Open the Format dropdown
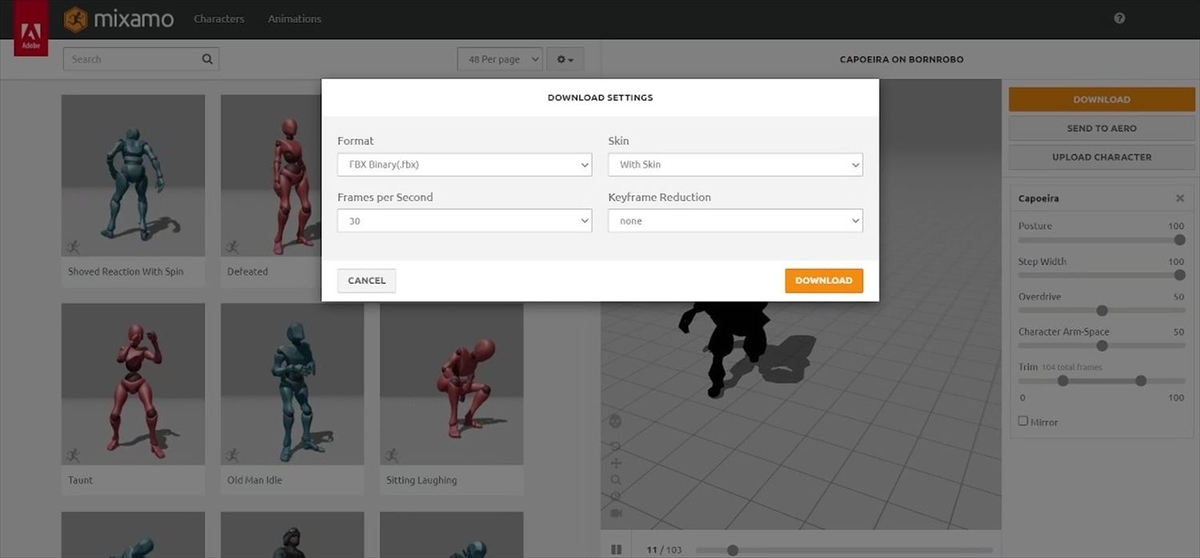1200x558 pixels. click(x=465, y=164)
